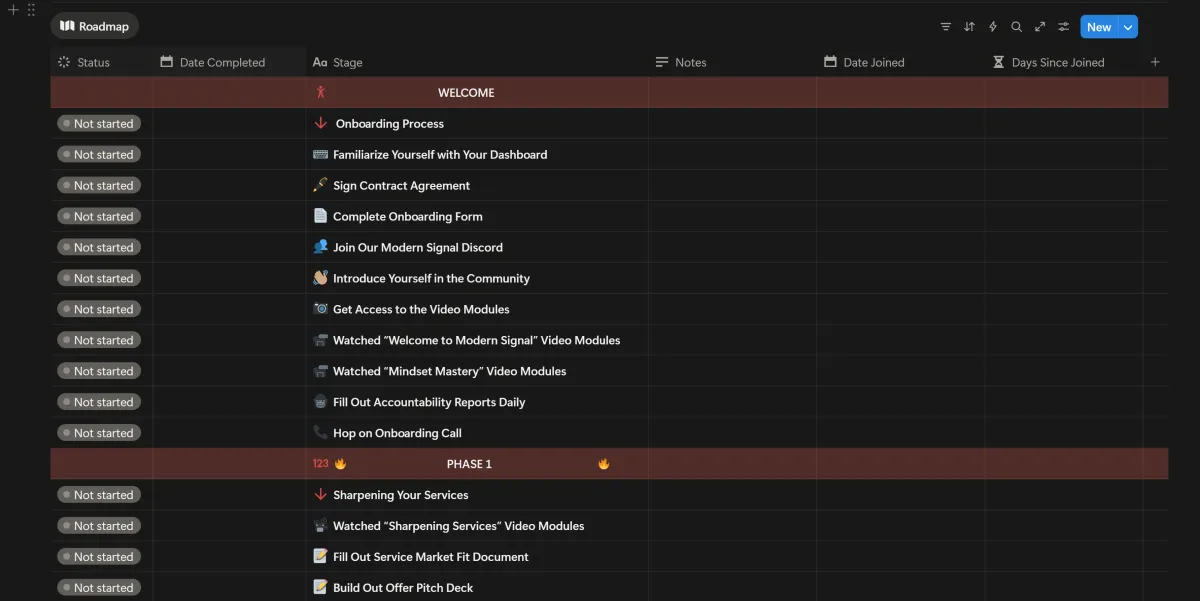Click "123" text in the PHASE 1 row
The width and height of the screenshot is (1200, 601).
click(321, 464)
